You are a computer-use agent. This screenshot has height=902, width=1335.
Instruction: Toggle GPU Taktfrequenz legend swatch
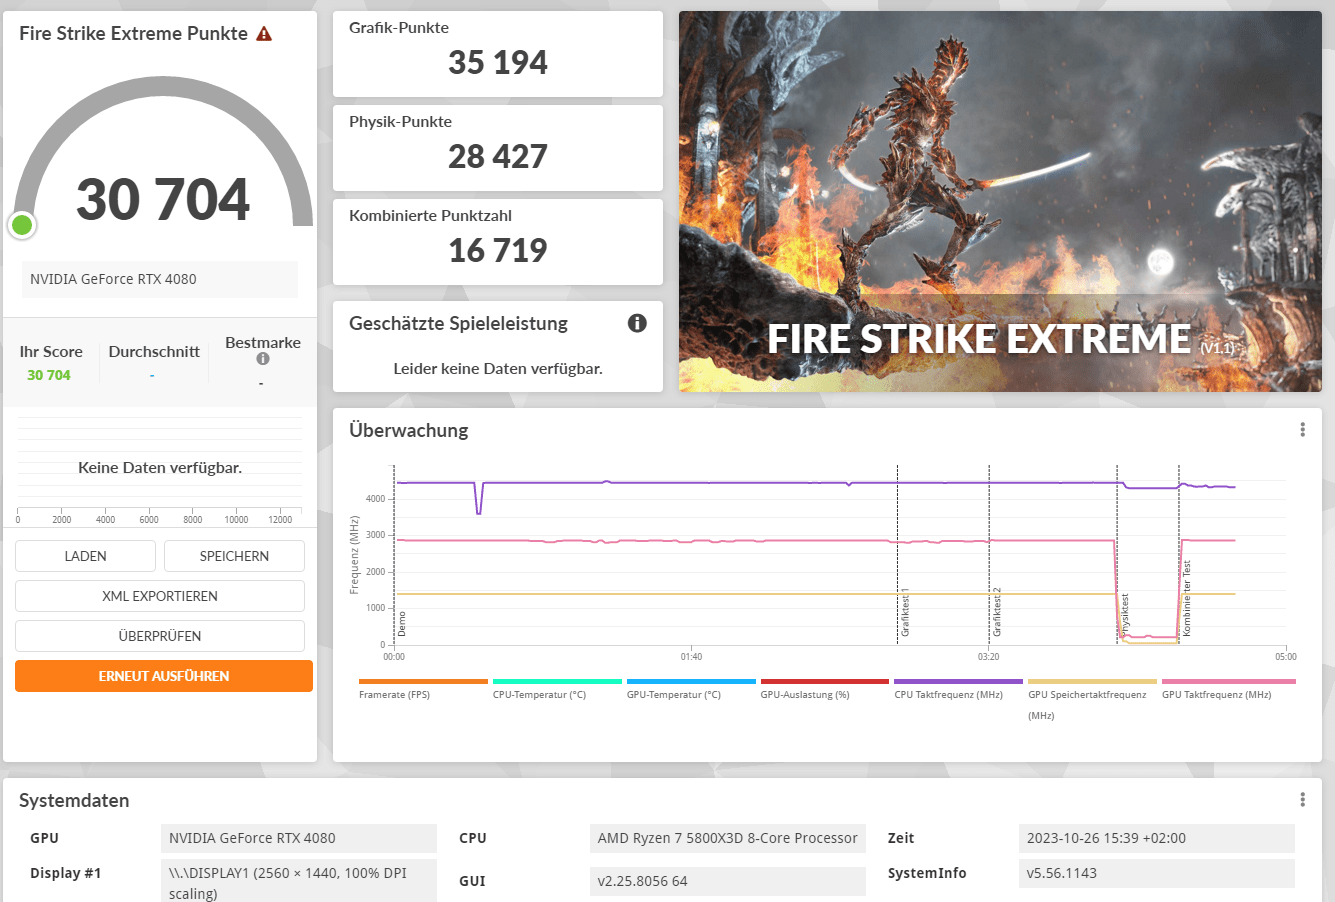(x=1229, y=681)
